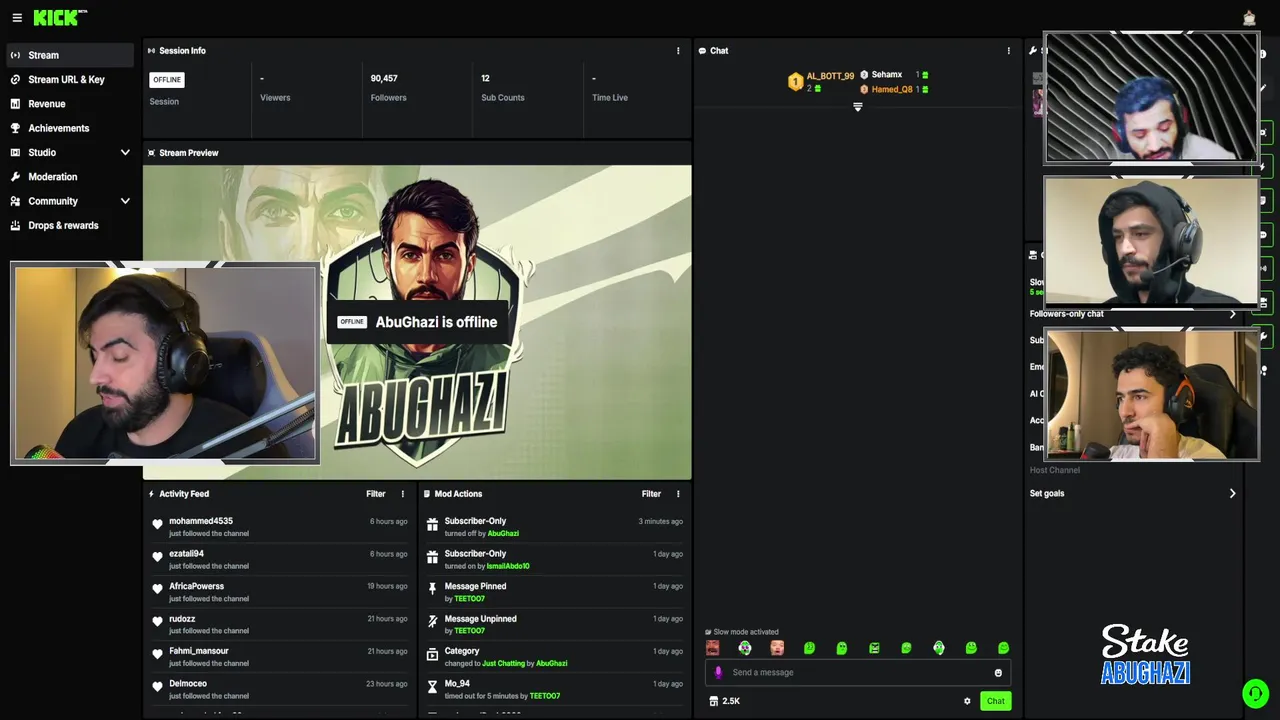This screenshot has width=1280, height=720.
Task: Select Delmoceo in Activity Feed
Action: [188, 684]
